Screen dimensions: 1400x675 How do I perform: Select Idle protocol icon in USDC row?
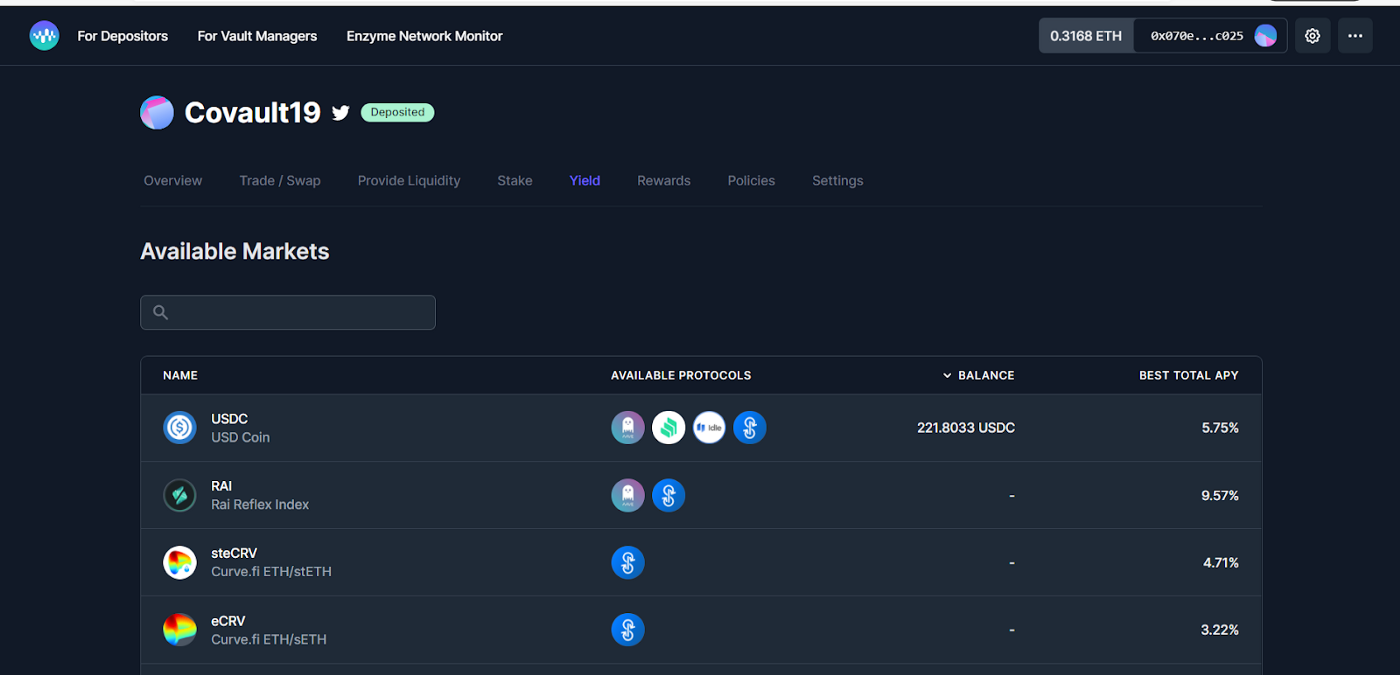pyautogui.click(x=709, y=428)
